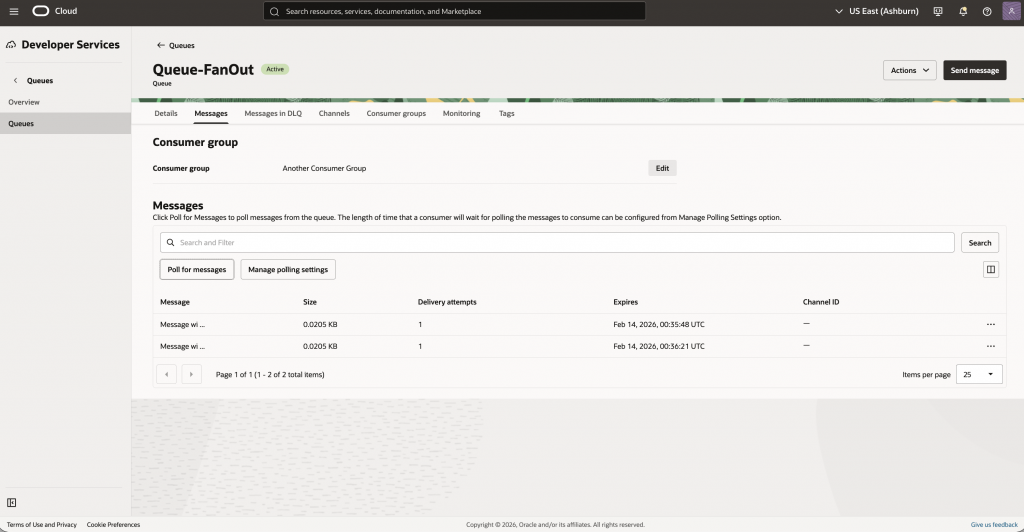This screenshot has width=1024, height=532.
Task: Open Manage polling settings
Action: click(x=288, y=270)
